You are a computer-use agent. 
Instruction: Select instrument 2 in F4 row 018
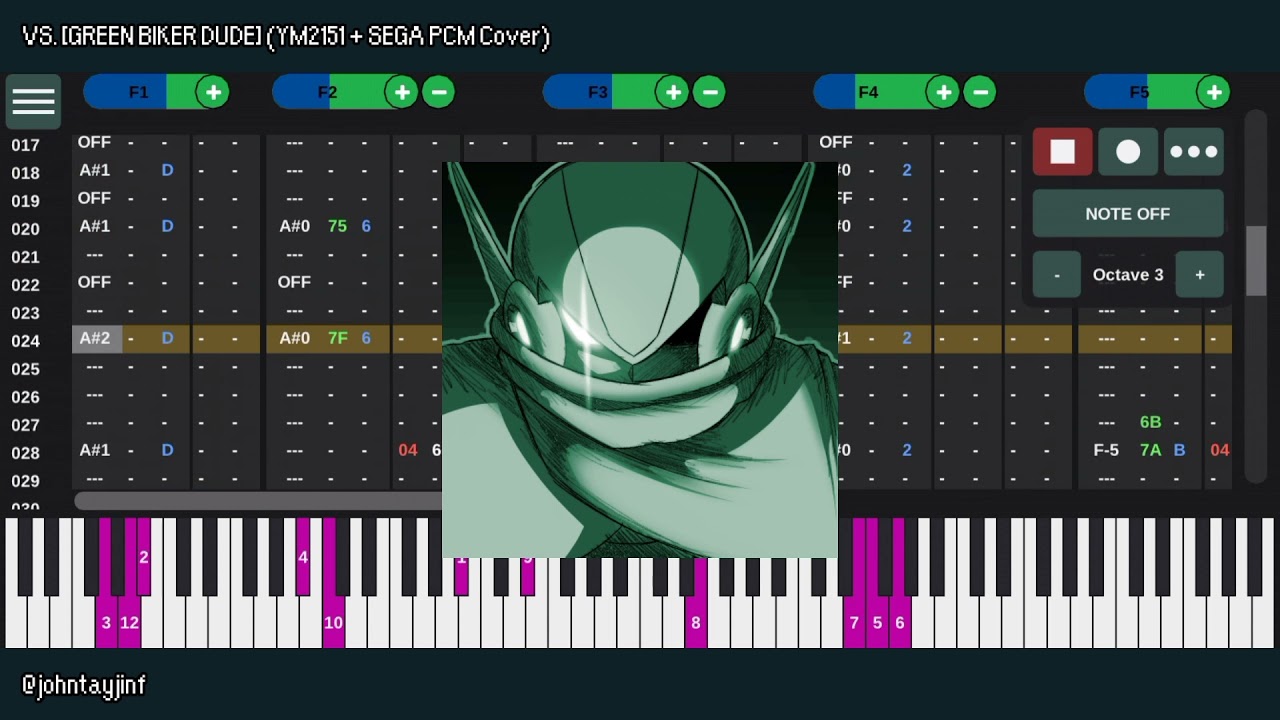(907, 171)
